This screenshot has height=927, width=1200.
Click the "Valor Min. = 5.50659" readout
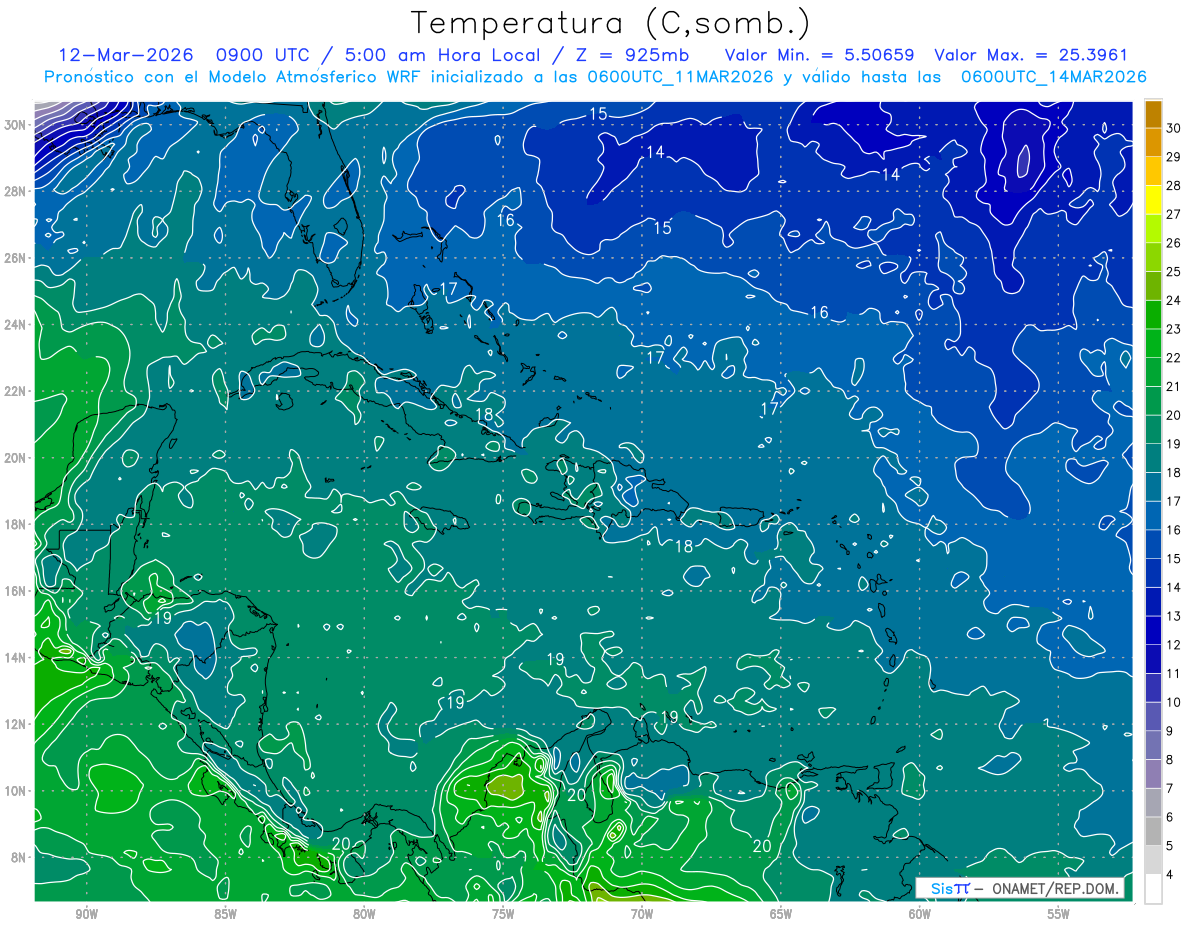819,55
